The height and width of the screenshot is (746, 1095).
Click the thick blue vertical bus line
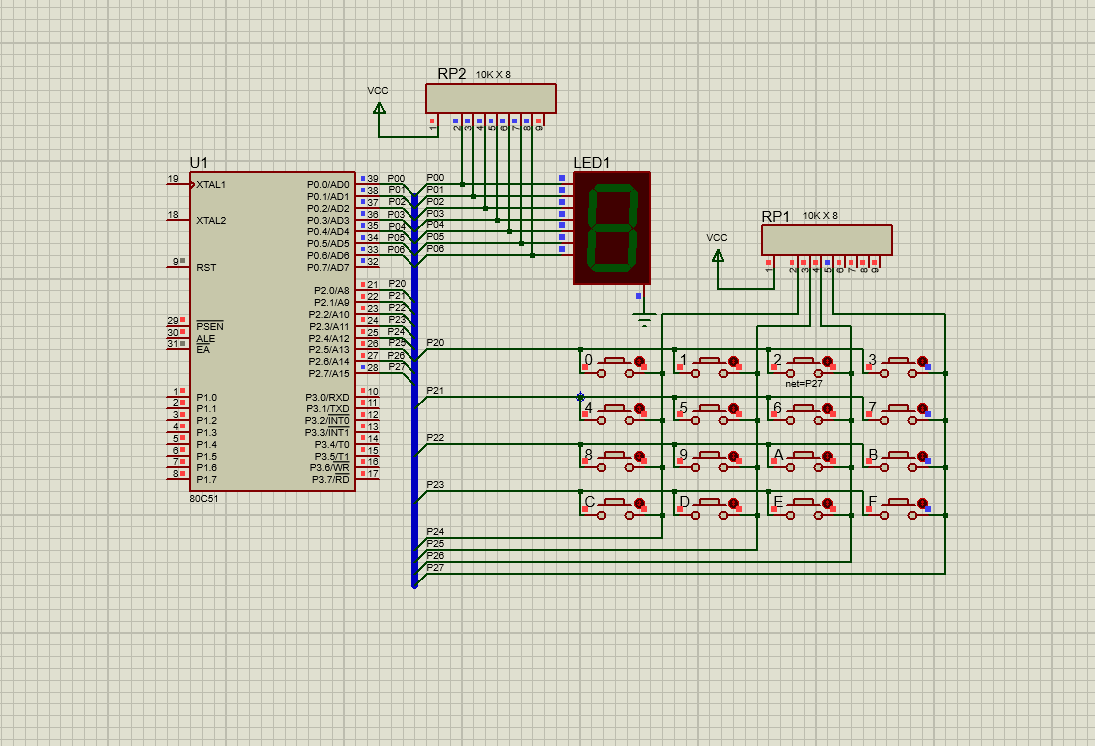(414, 390)
